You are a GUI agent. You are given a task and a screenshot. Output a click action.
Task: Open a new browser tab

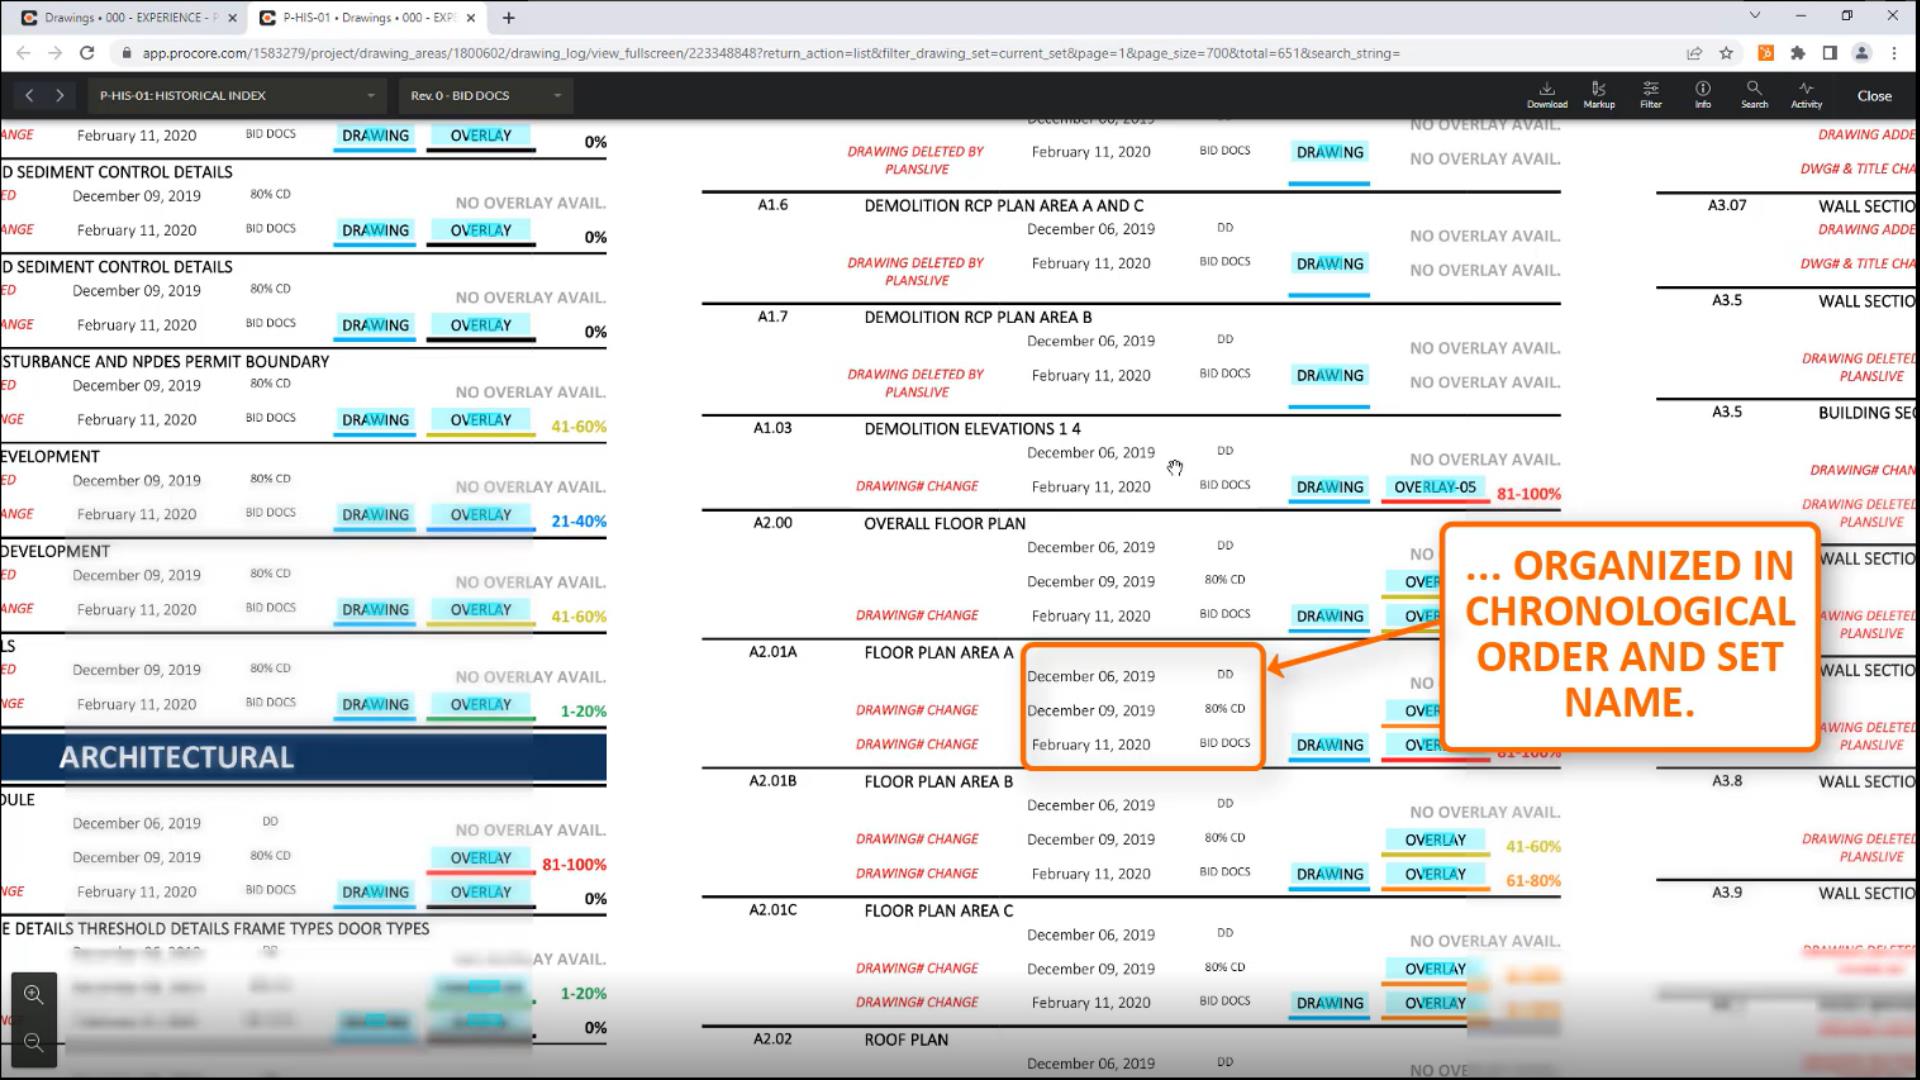tap(509, 17)
